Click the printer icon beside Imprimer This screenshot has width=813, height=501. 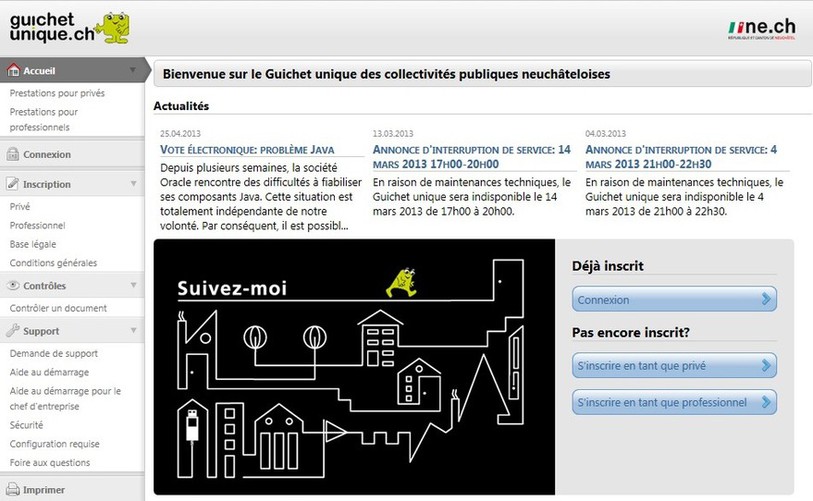point(13,489)
